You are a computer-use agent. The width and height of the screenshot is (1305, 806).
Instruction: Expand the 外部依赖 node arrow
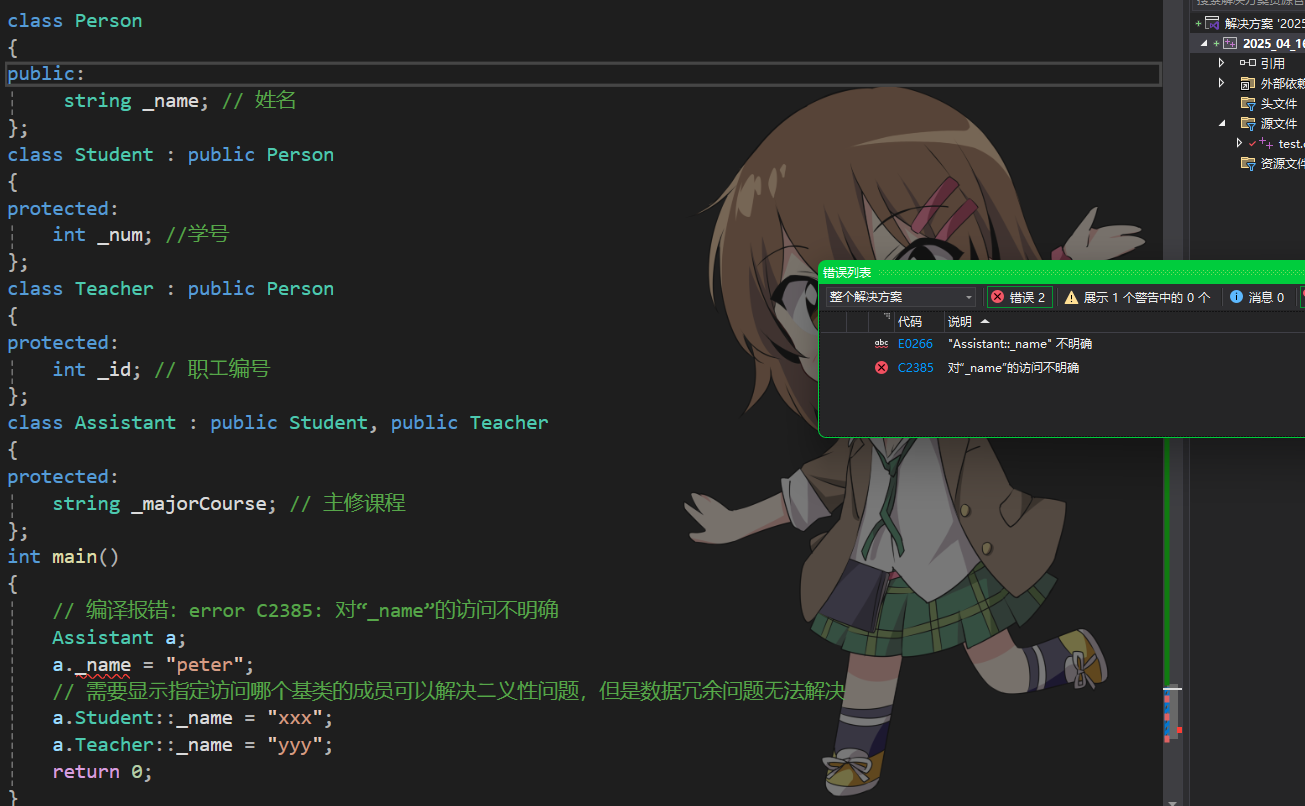coord(1221,83)
